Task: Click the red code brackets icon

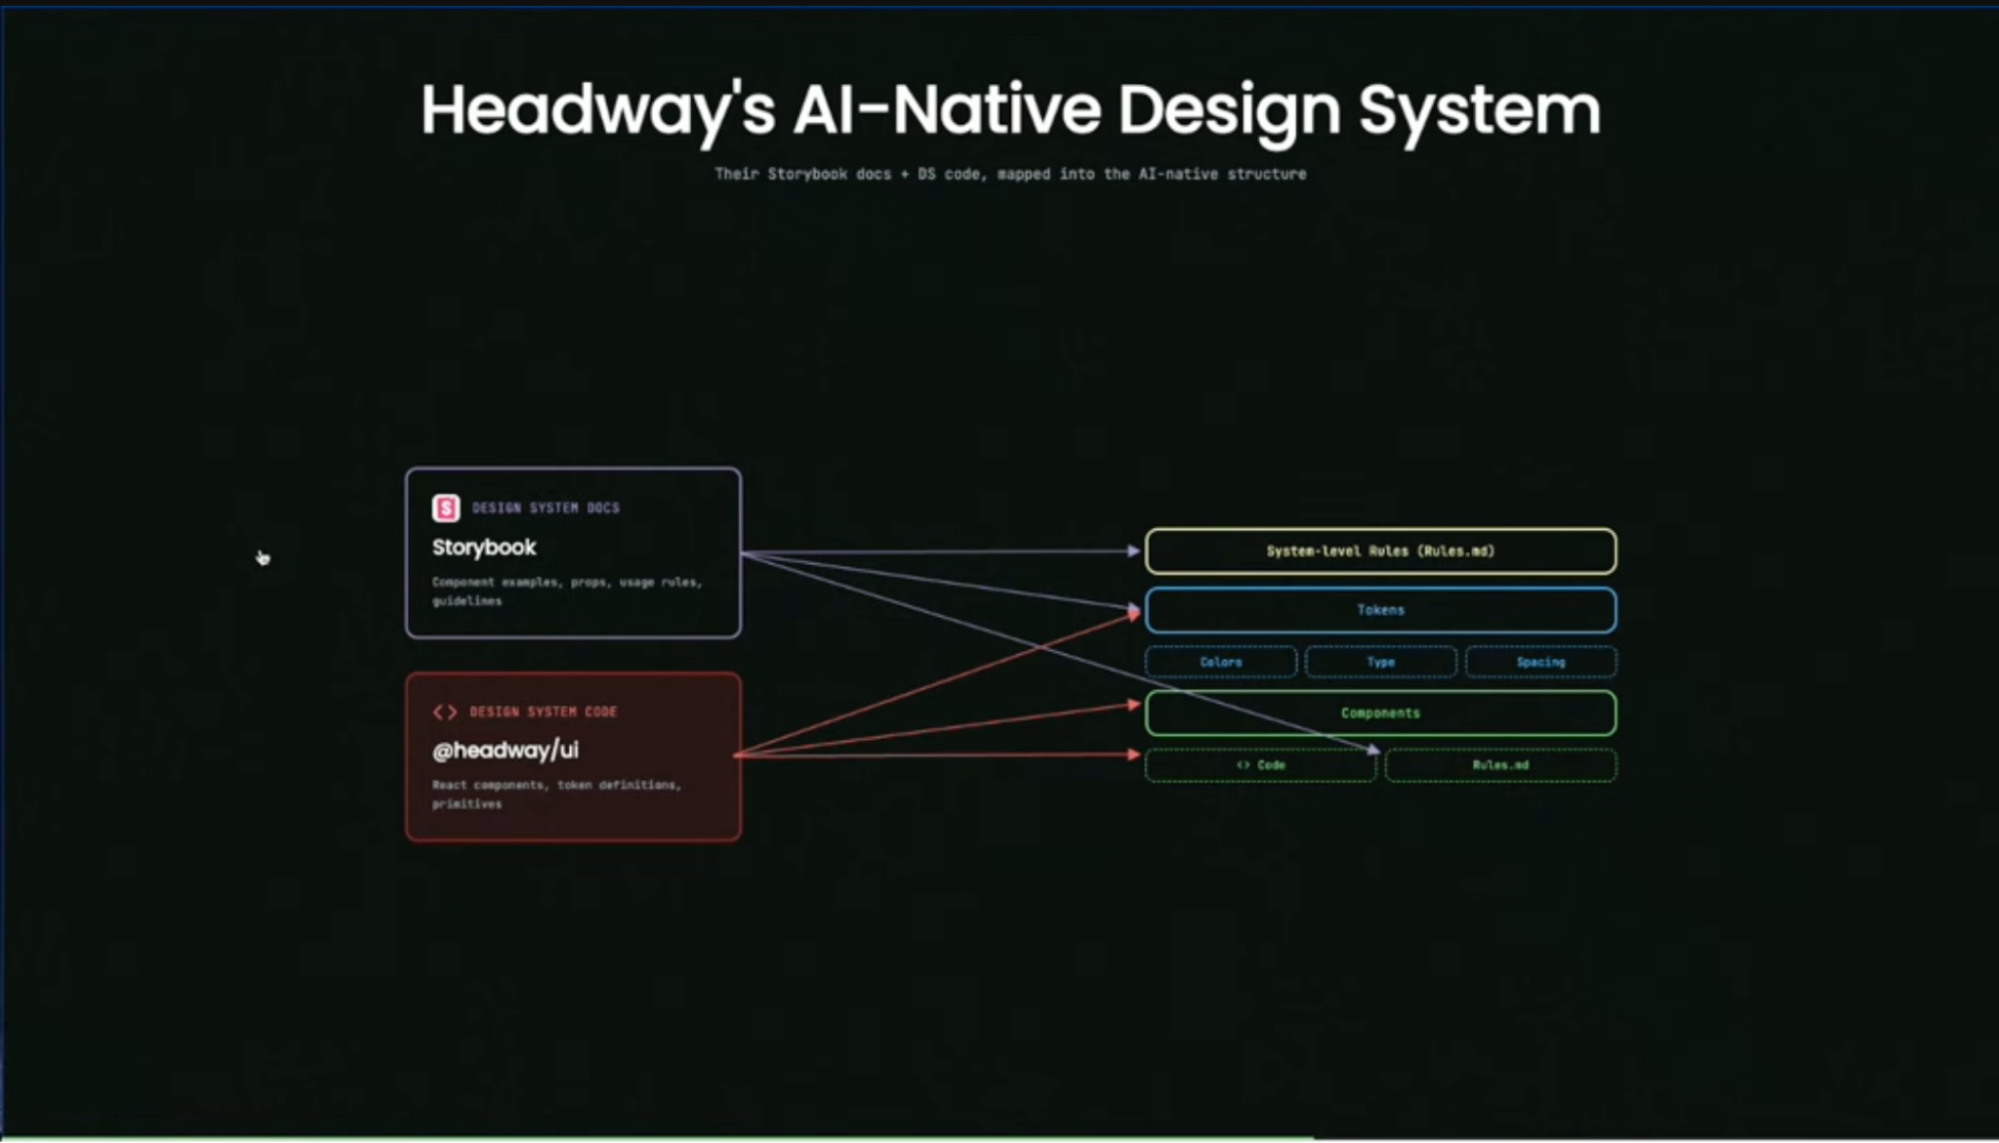Action: click(445, 712)
